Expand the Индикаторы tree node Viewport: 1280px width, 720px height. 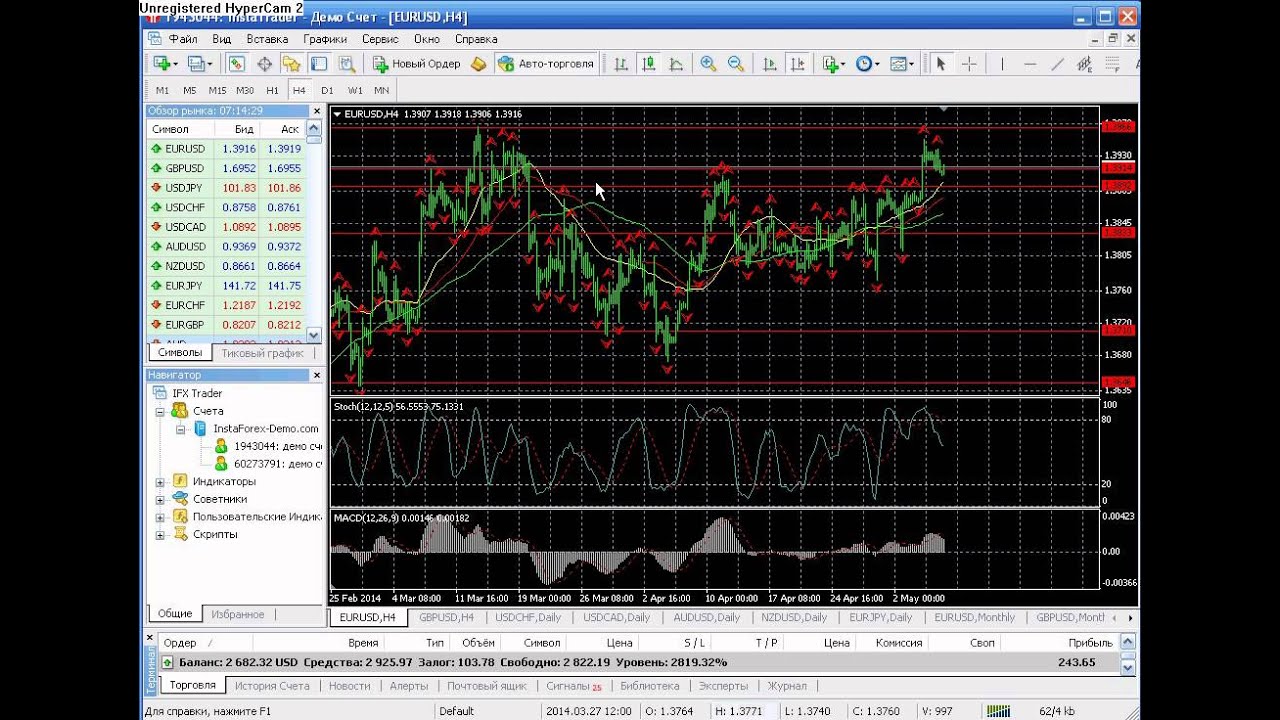pyautogui.click(x=160, y=482)
